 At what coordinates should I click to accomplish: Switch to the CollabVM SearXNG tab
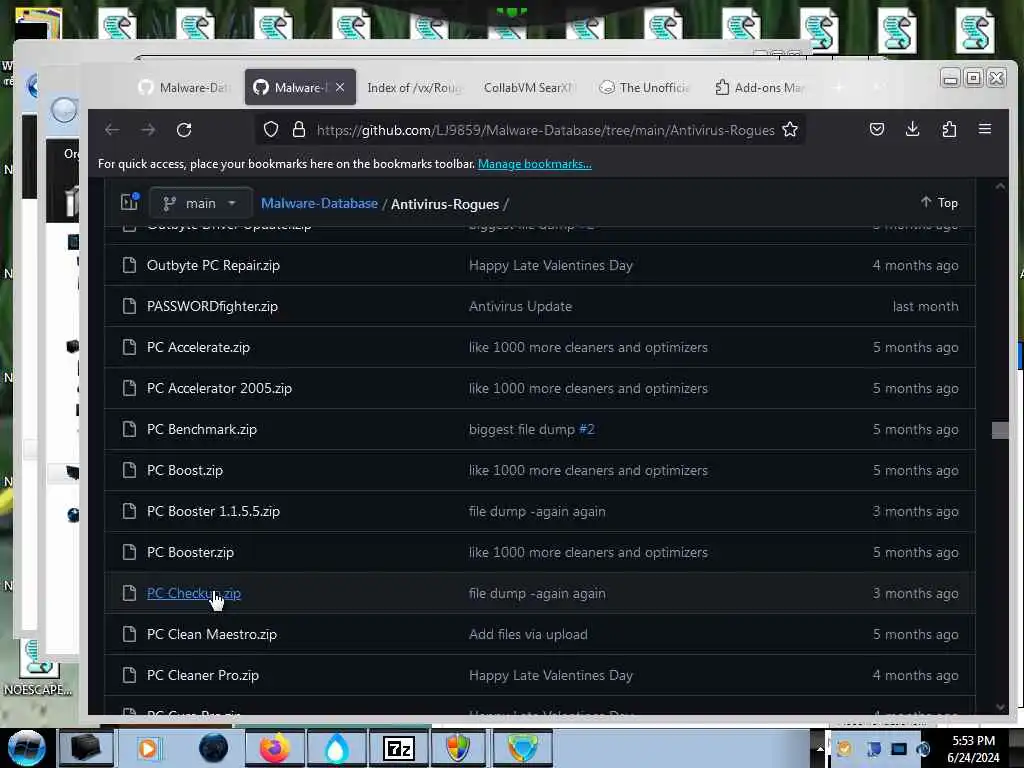click(528, 88)
